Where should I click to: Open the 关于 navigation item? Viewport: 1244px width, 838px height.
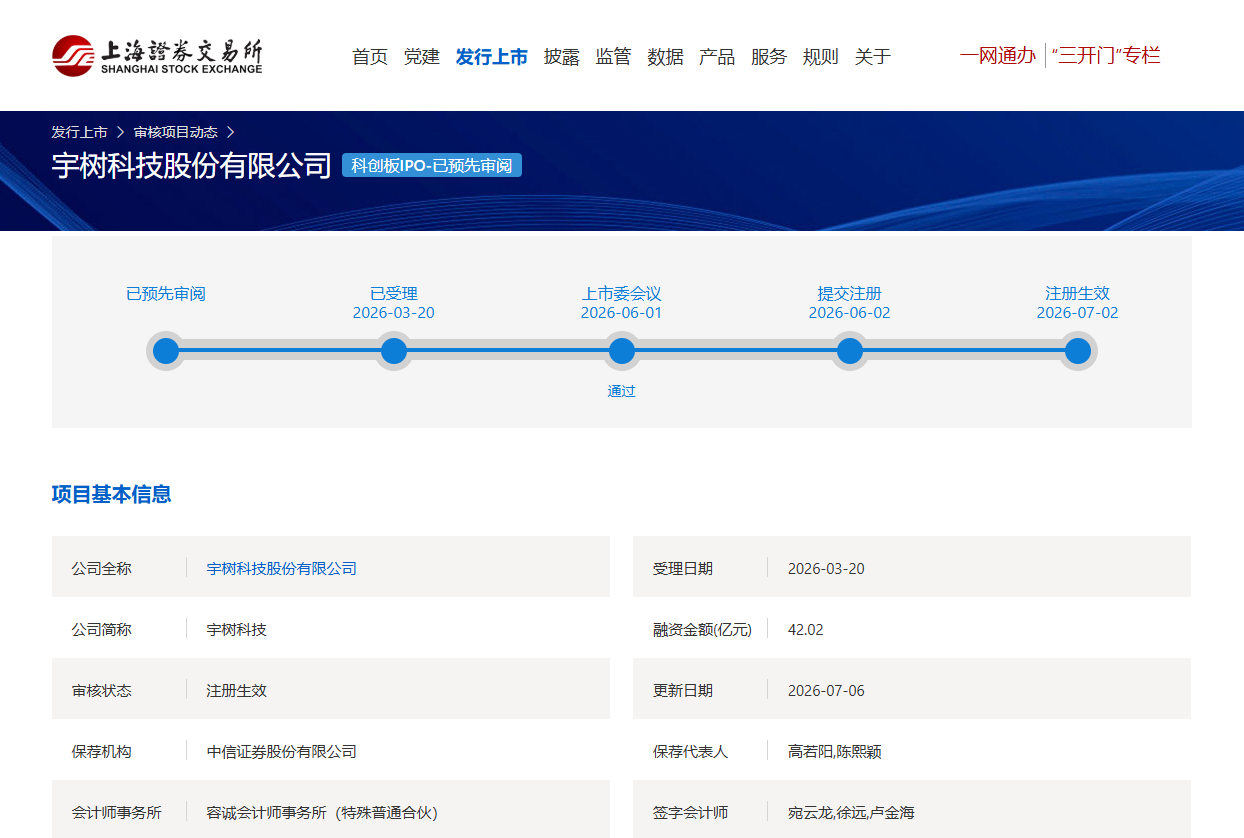[x=873, y=57]
